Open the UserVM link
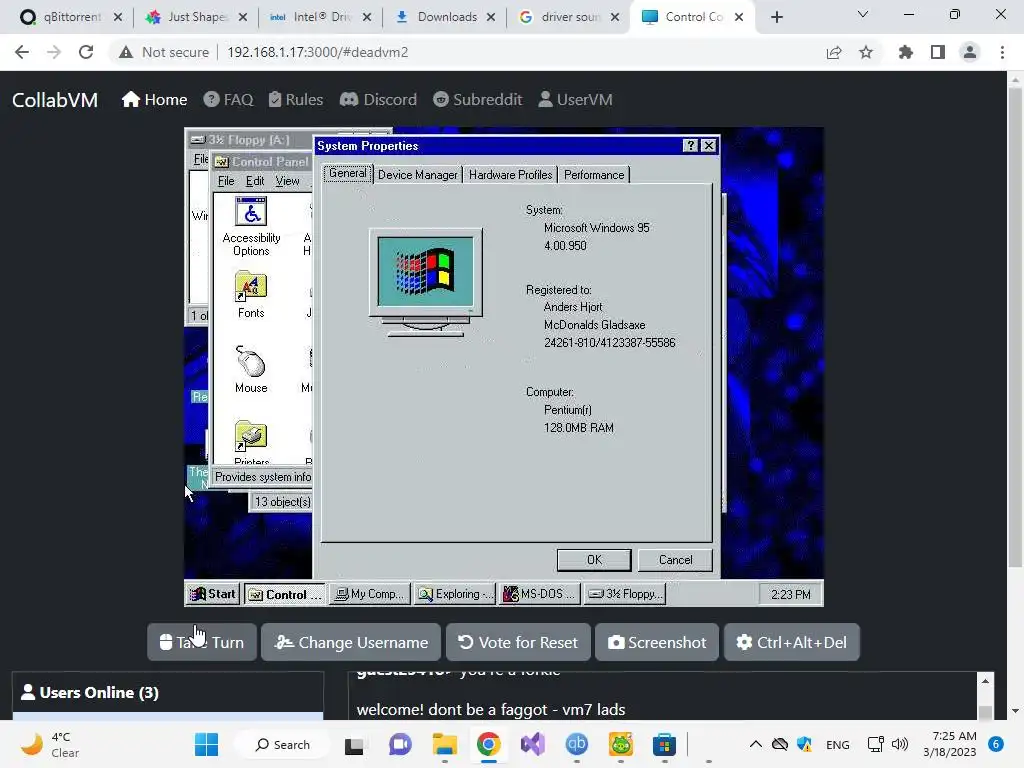1024x768 pixels. (x=575, y=99)
